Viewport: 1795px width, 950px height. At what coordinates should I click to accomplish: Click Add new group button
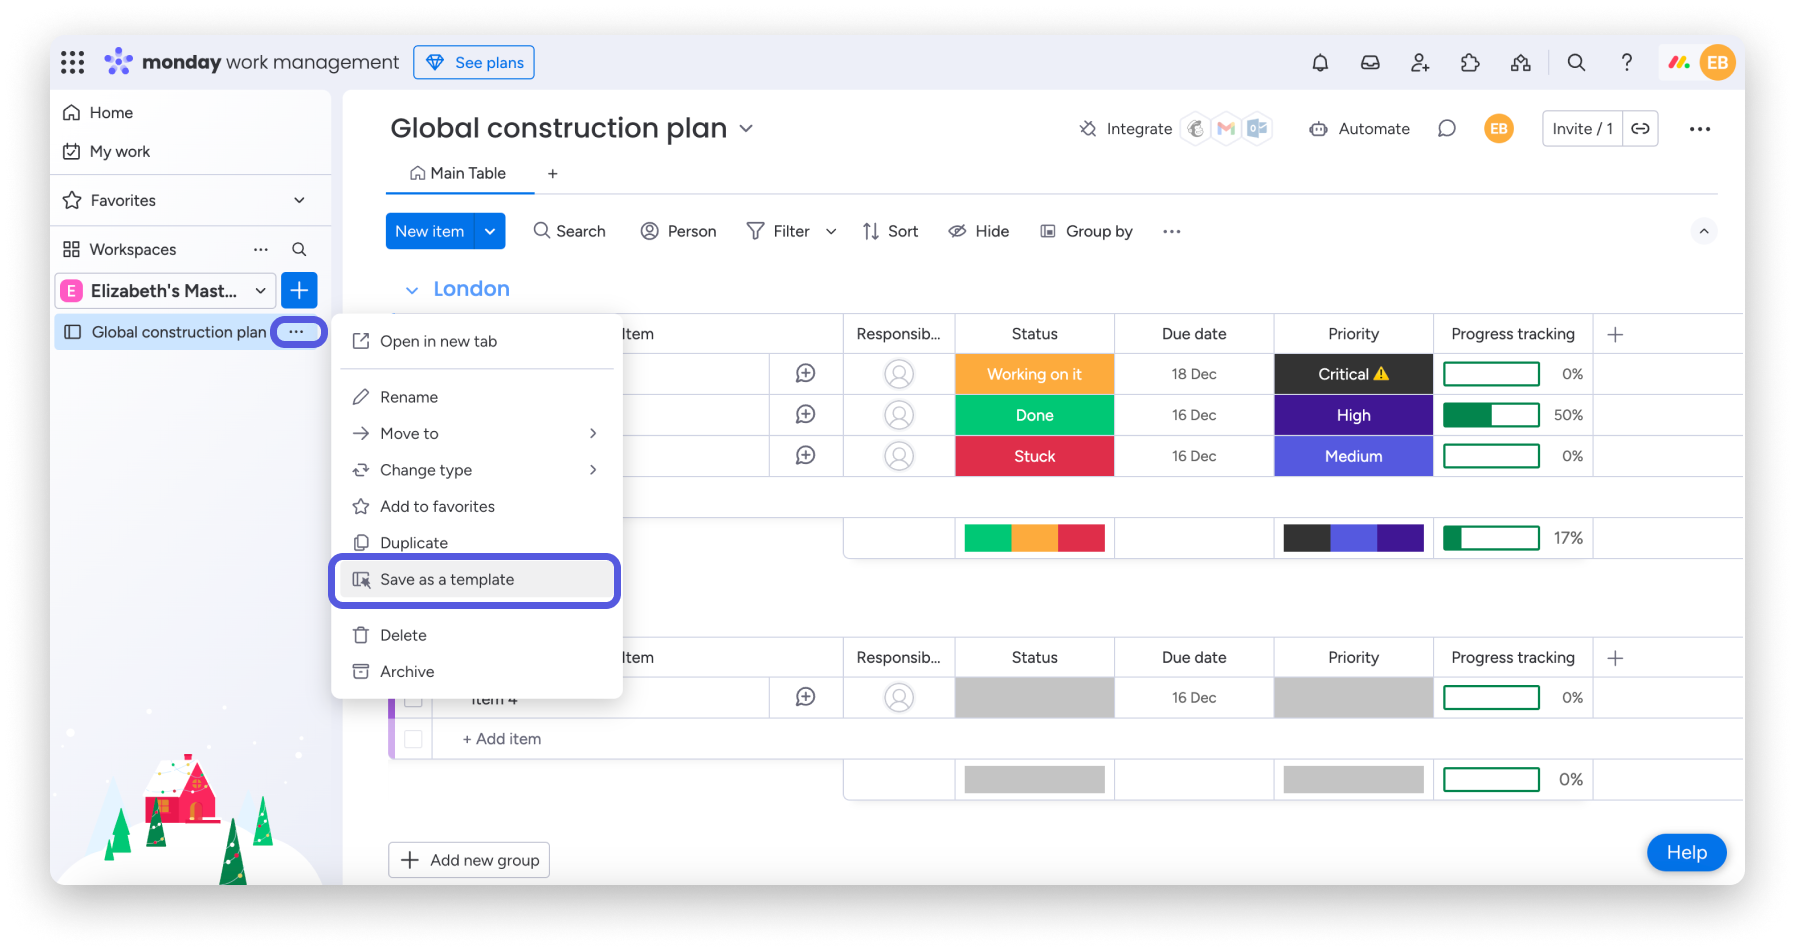[469, 860]
